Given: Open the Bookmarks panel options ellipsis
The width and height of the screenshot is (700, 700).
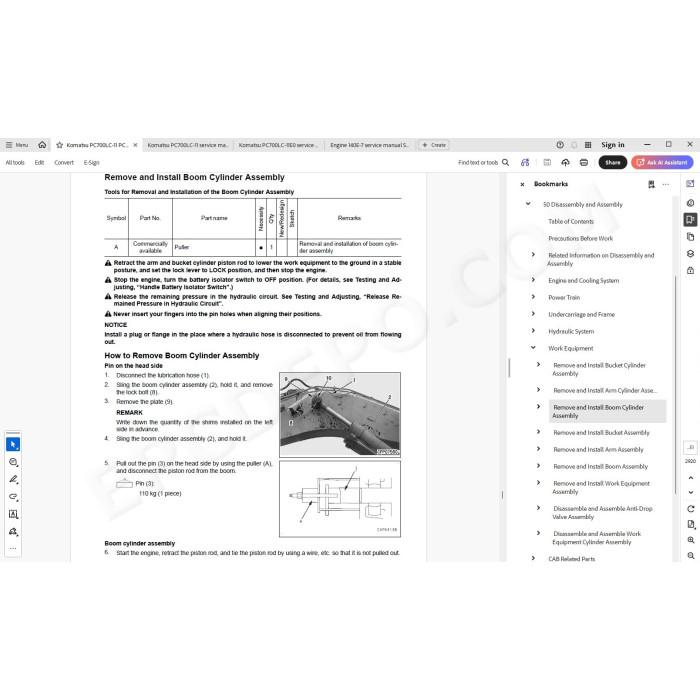Looking at the screenshot, I should [x=666, y=184].
